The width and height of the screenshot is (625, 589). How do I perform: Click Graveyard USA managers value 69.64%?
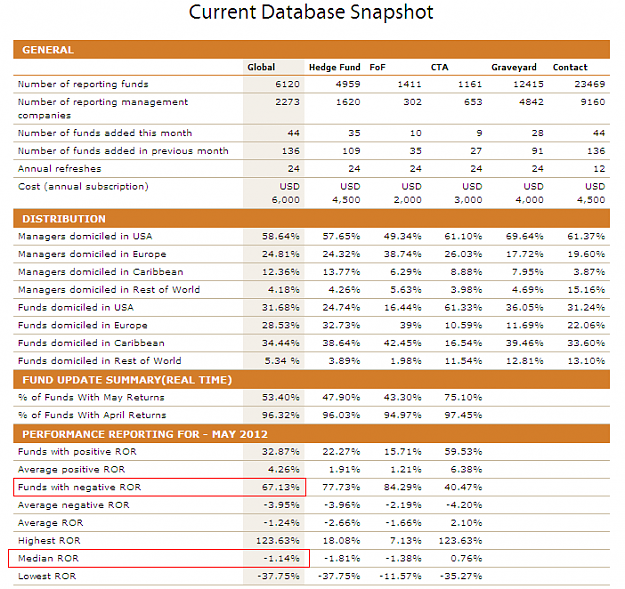(525, 236)
